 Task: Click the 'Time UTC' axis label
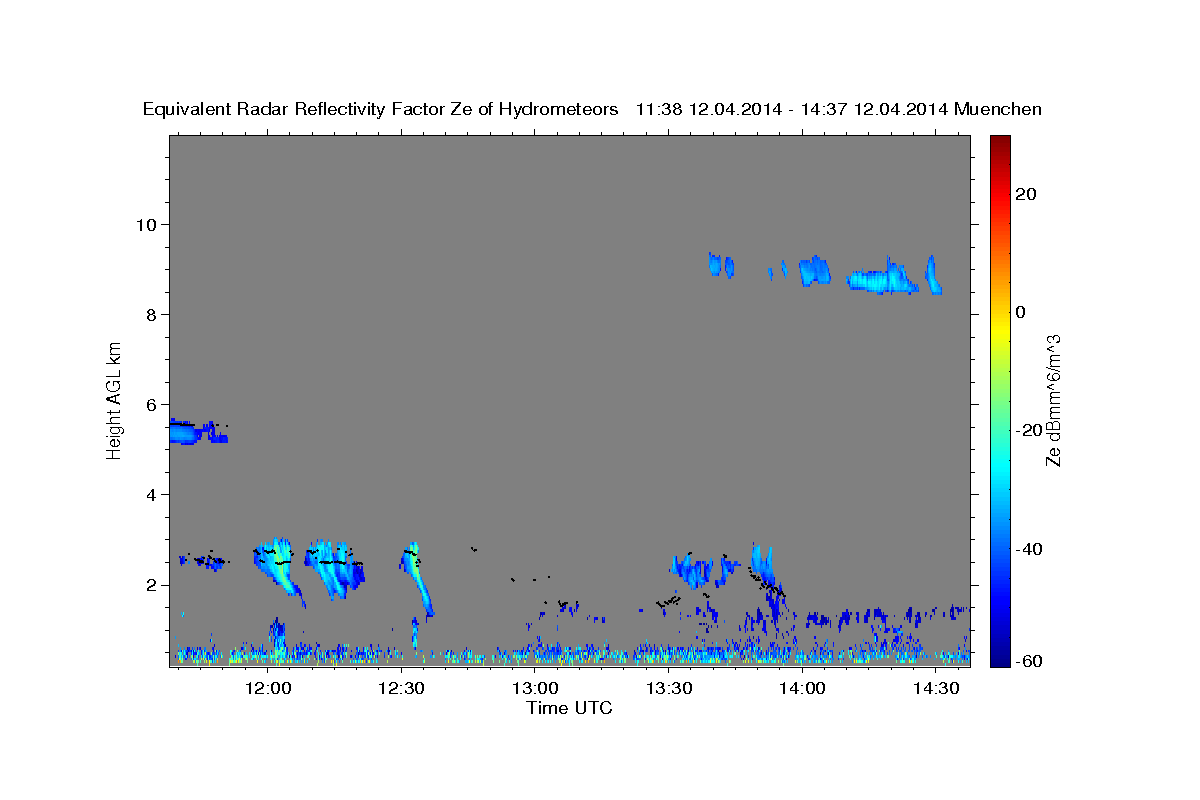569,708
